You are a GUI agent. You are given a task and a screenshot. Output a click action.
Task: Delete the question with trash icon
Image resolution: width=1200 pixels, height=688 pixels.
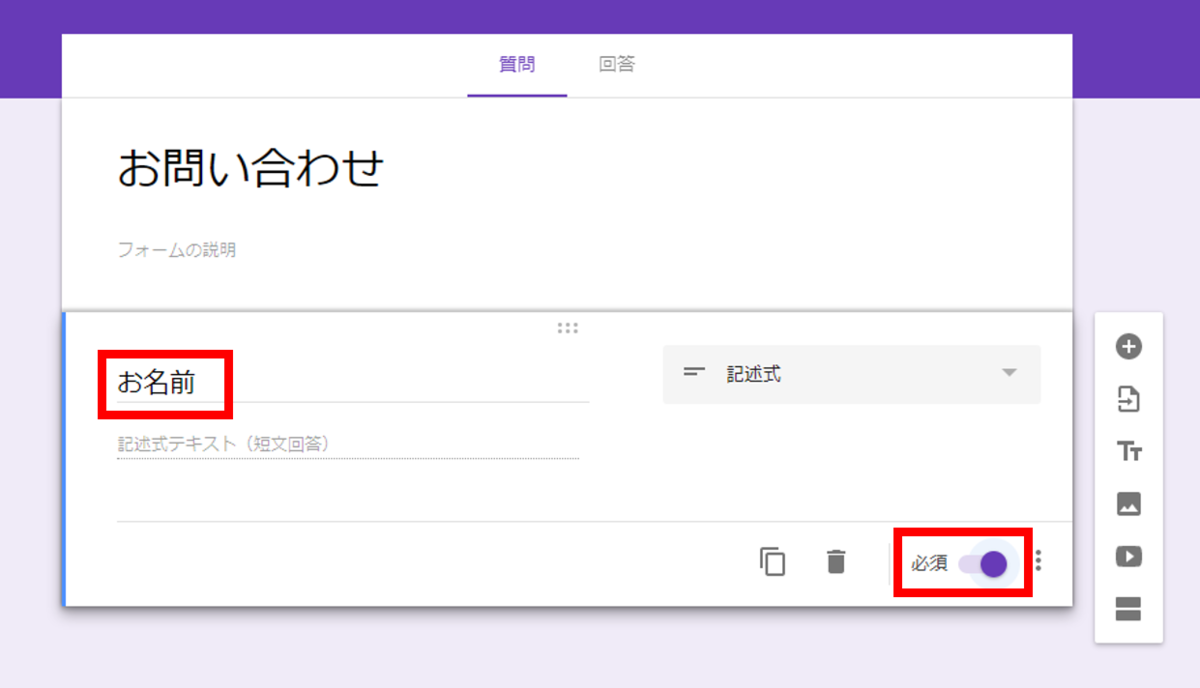click(x=836, y=562)
